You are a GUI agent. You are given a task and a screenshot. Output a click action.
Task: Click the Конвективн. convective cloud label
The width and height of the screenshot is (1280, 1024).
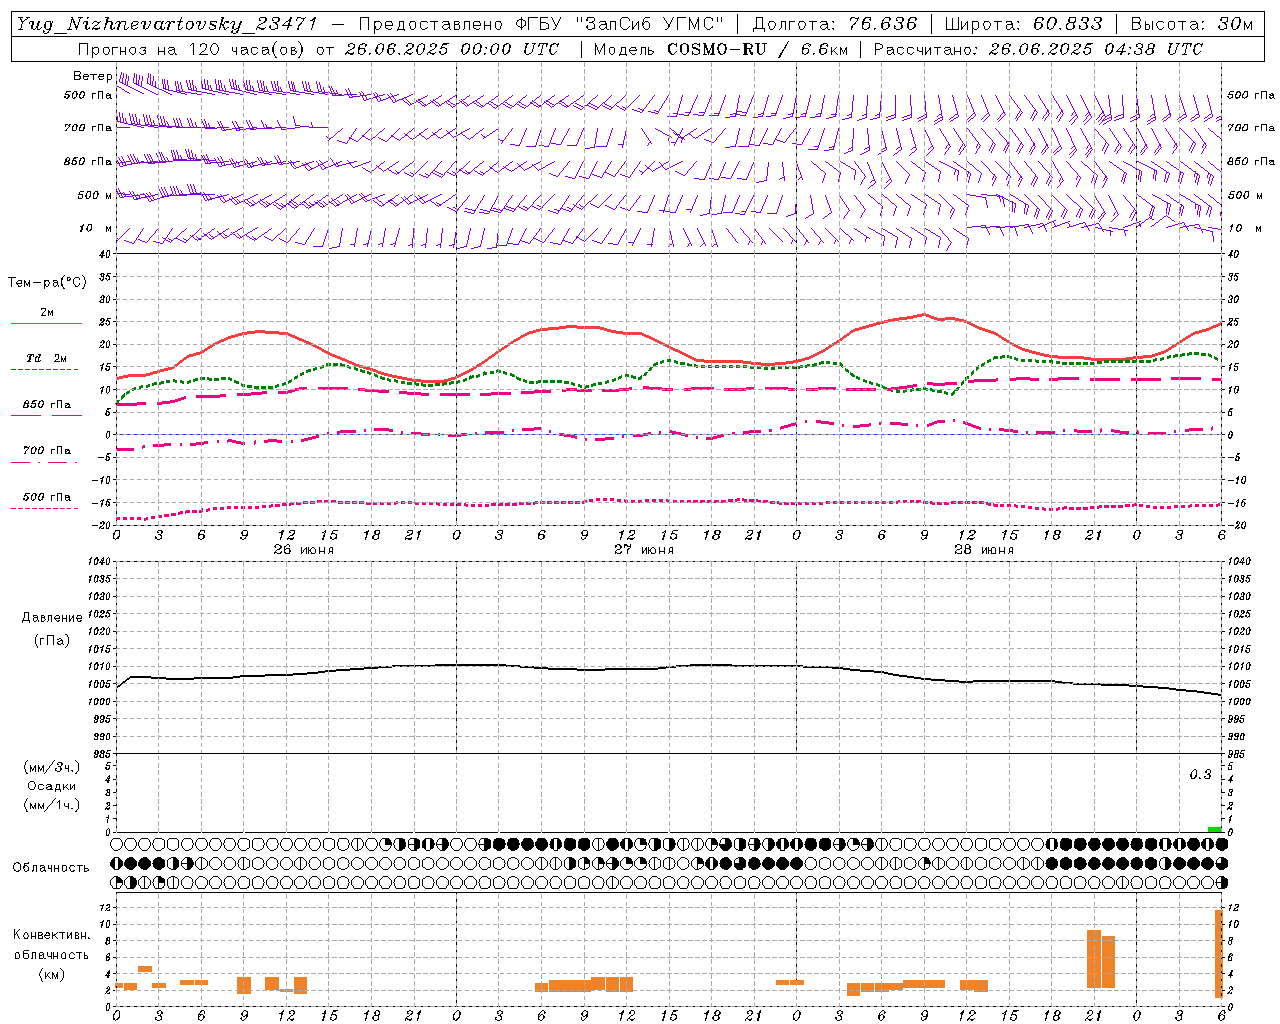coord(51,934)
